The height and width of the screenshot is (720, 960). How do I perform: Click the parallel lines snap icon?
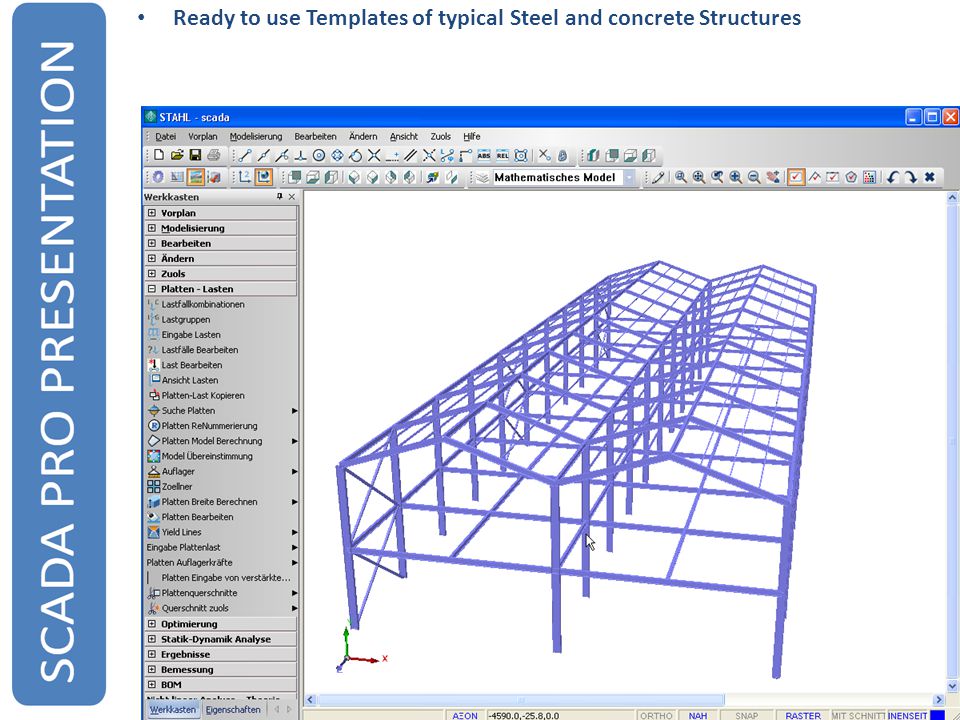tap(411, 156)
